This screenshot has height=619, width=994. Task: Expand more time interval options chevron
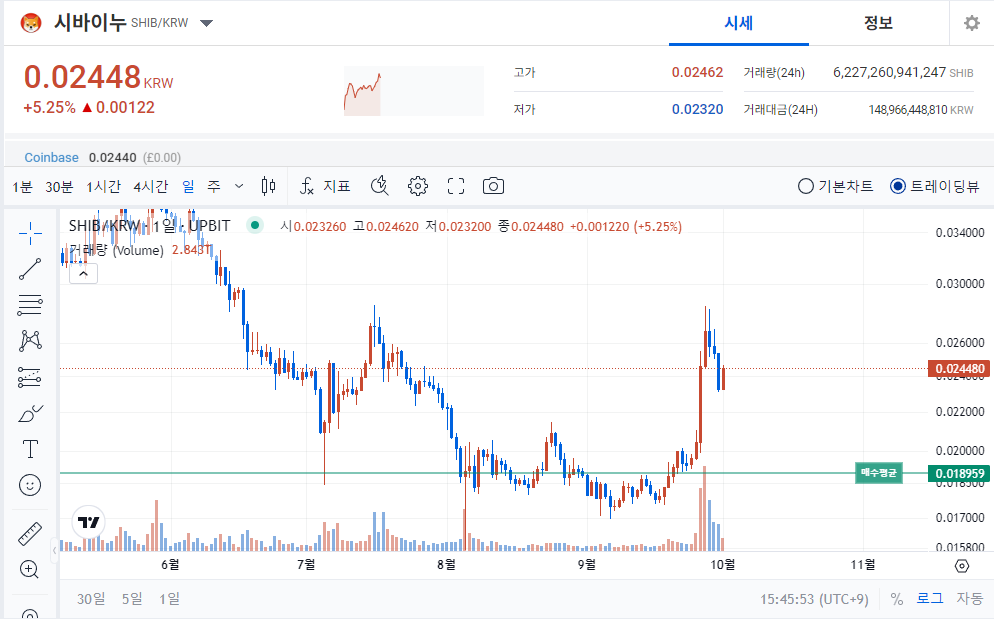pos(239,186)
